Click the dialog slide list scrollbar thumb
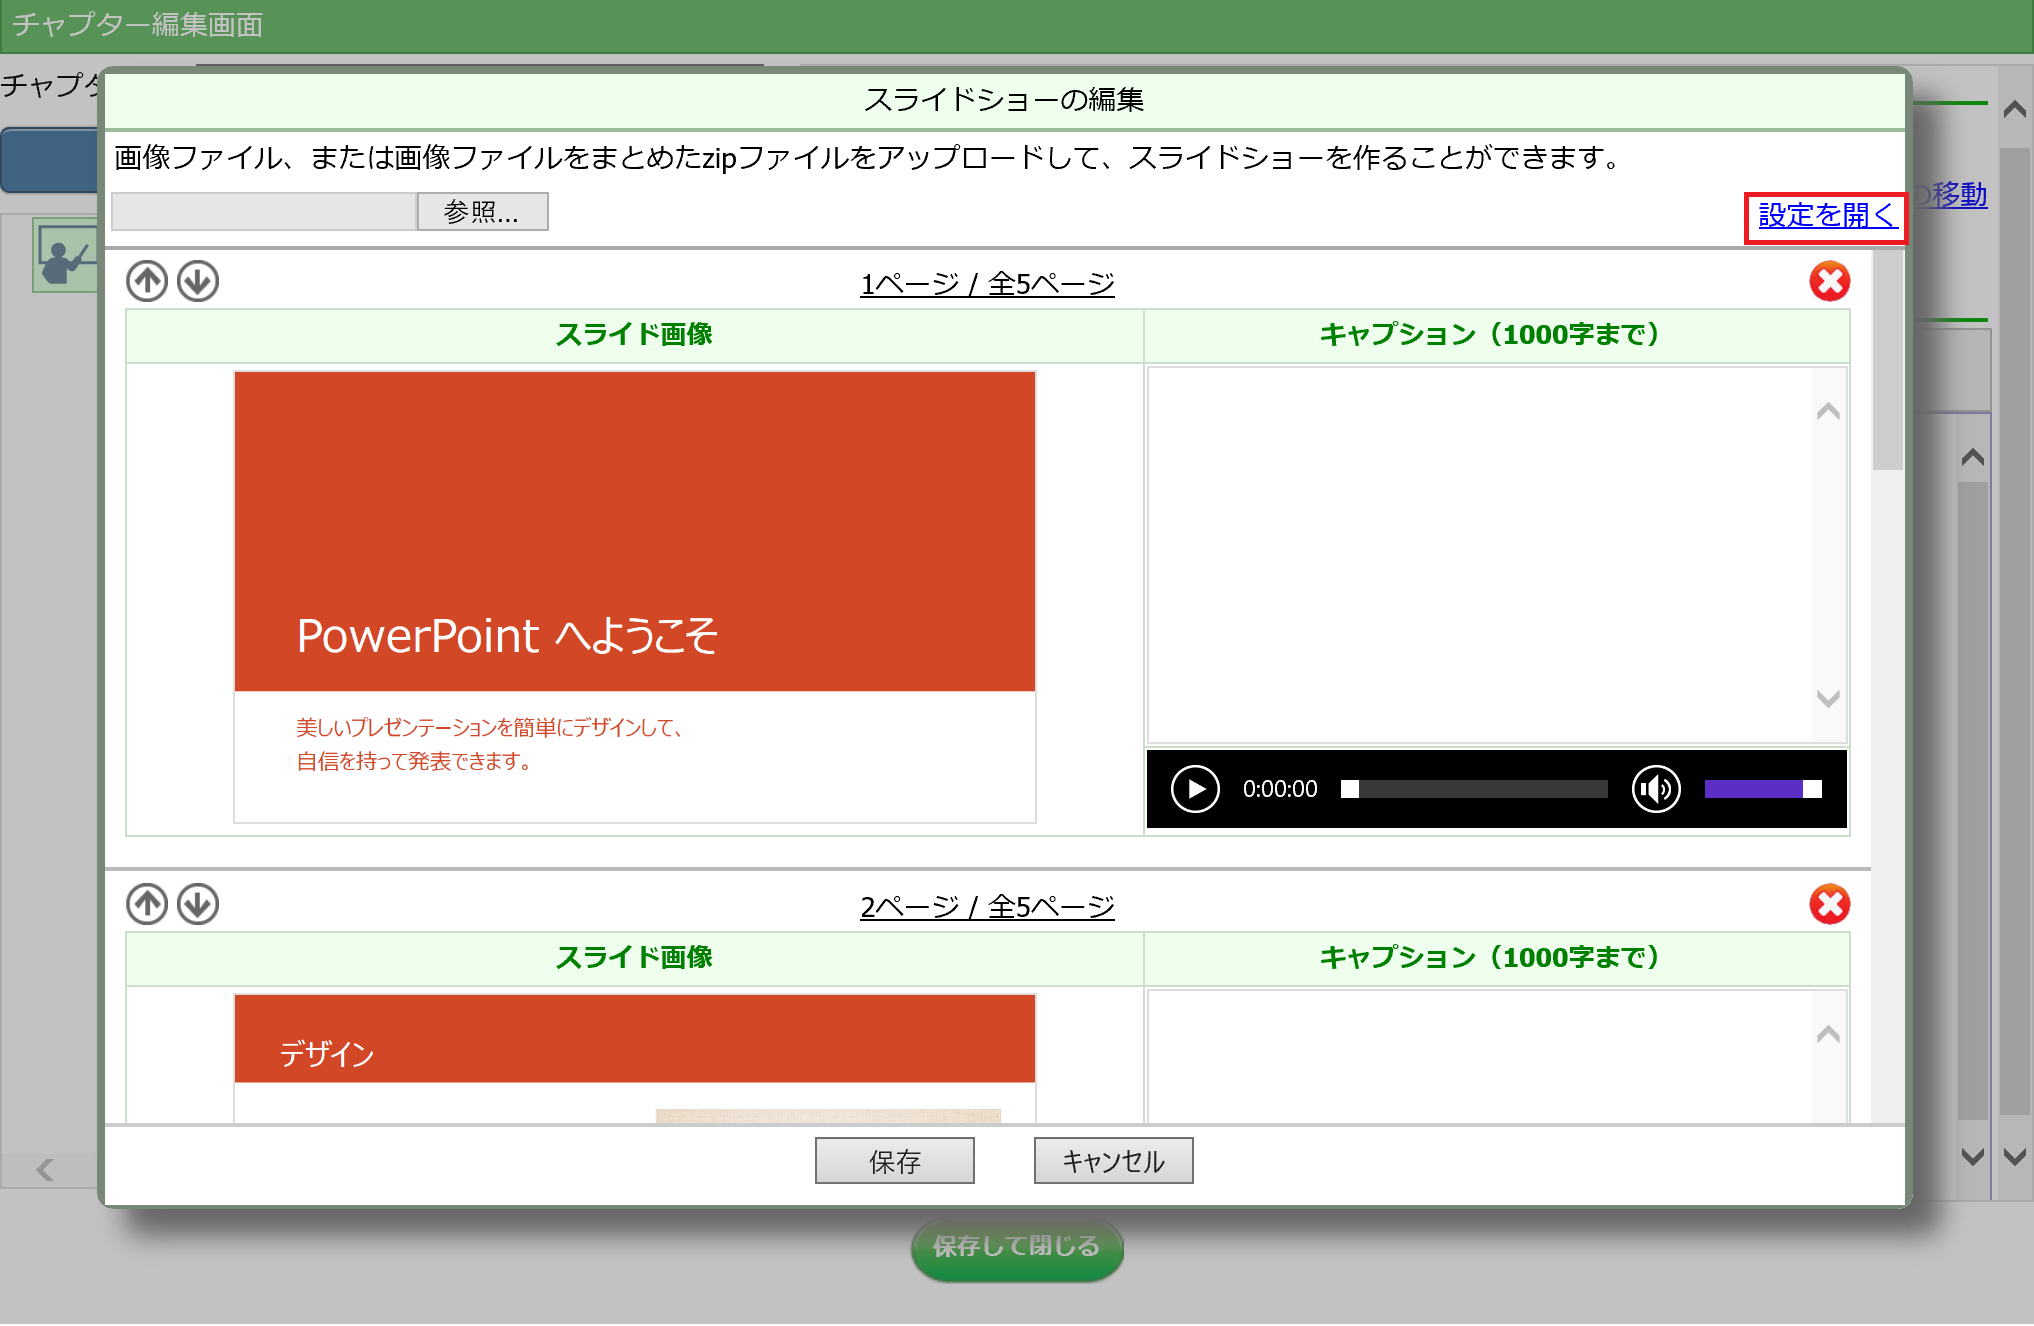The height and width of the screenshot is (1326, 2034). click(x=1887, y=360)
